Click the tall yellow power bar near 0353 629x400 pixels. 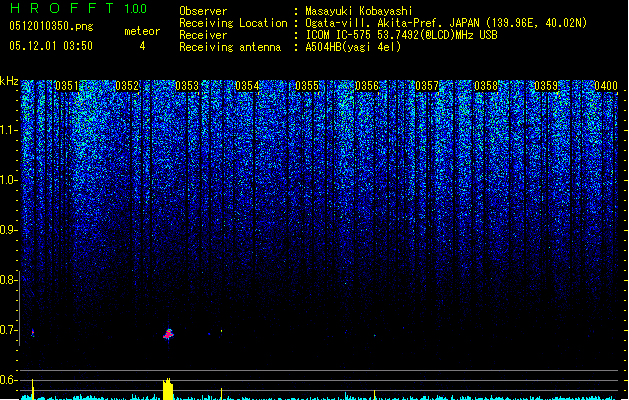click(x=168, y=389)
